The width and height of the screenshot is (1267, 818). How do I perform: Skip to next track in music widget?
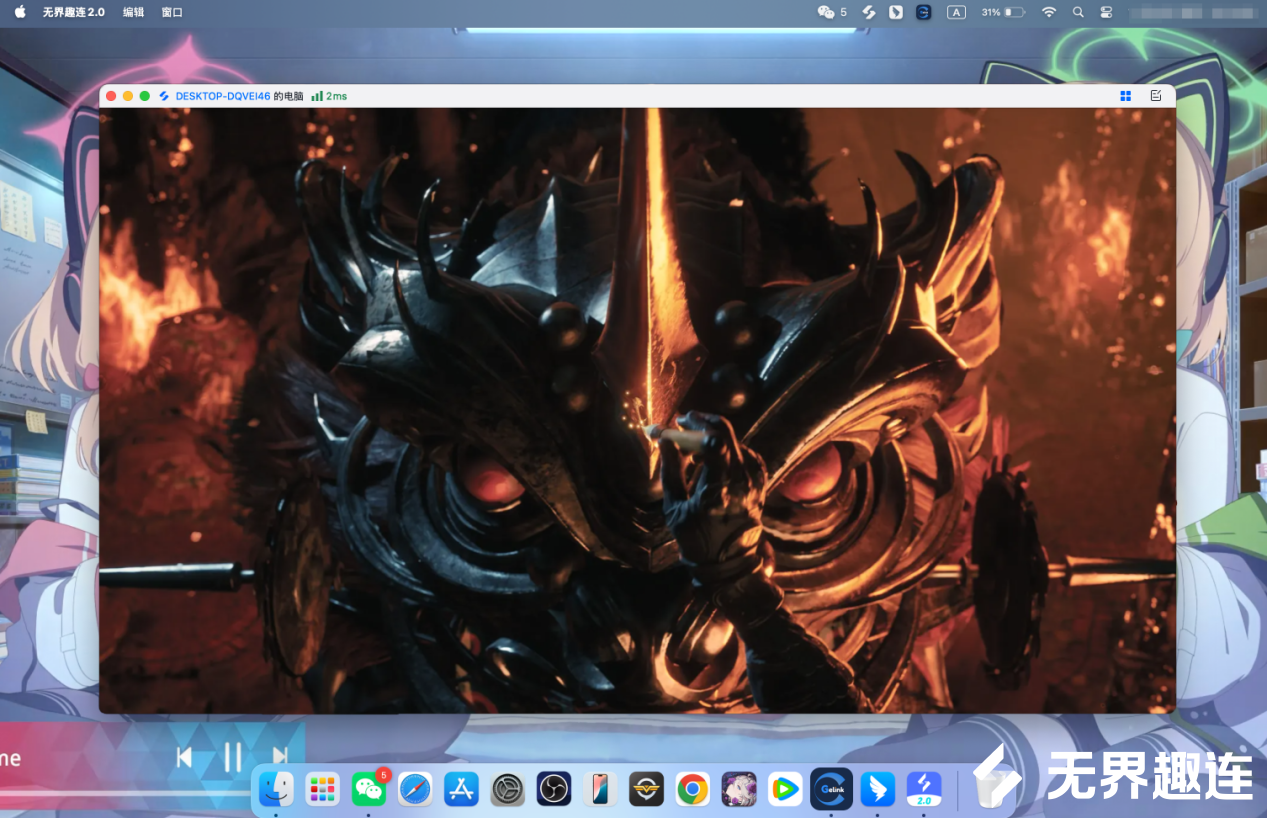(280, 757)
